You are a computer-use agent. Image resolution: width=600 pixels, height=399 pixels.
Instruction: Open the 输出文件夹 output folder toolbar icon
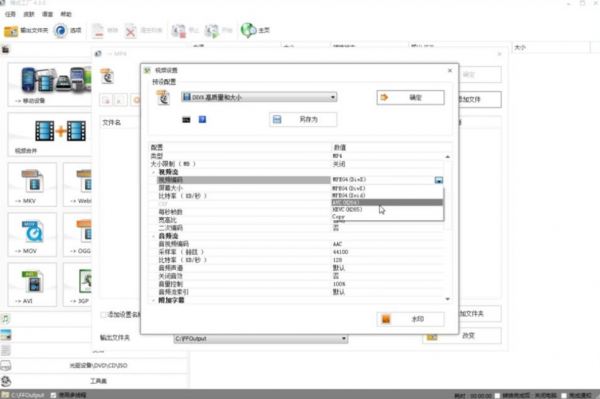coord(11,31)
